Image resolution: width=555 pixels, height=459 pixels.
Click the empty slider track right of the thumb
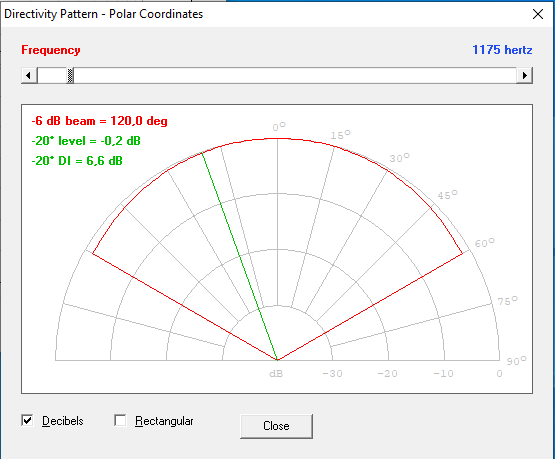click(295, 75)
